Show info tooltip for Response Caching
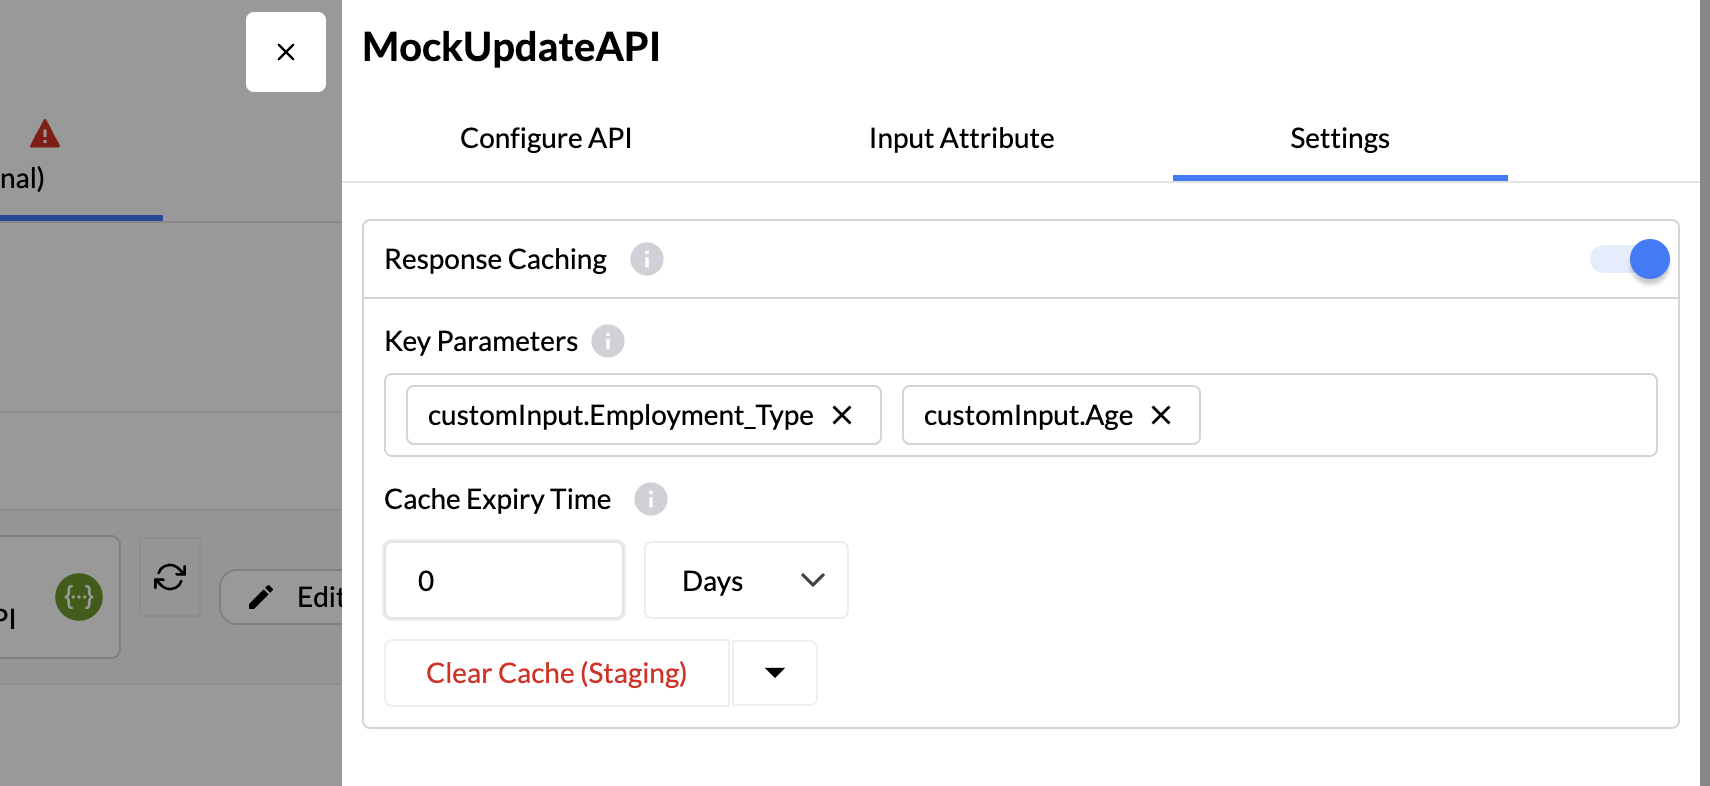The height and width of the screenshot is (786, 1710). point(646,259)
